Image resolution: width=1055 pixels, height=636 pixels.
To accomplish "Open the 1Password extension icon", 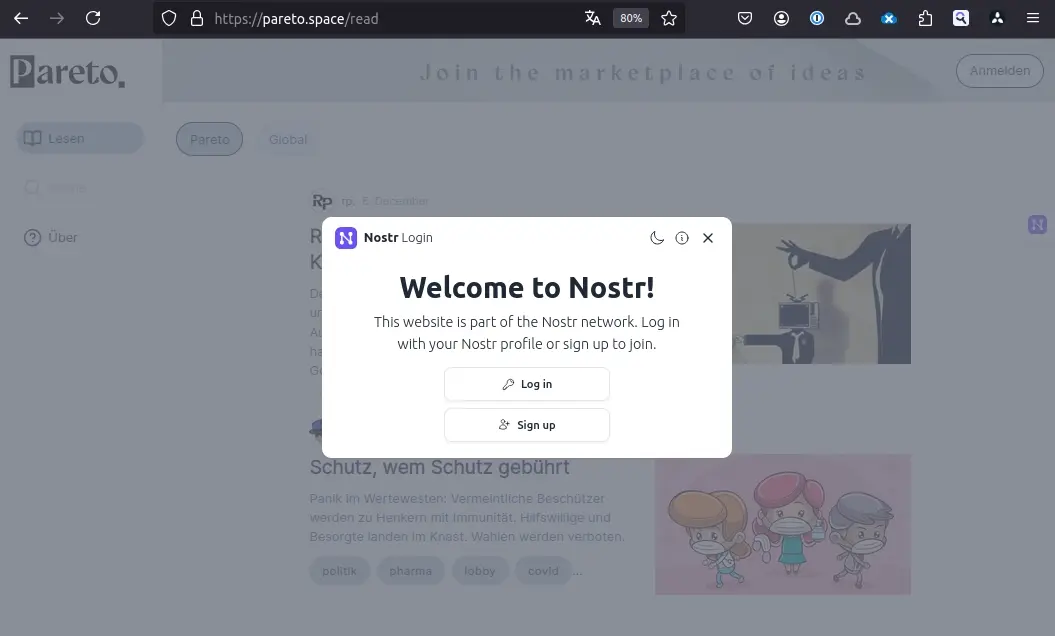I will click(x=817, y=18).
